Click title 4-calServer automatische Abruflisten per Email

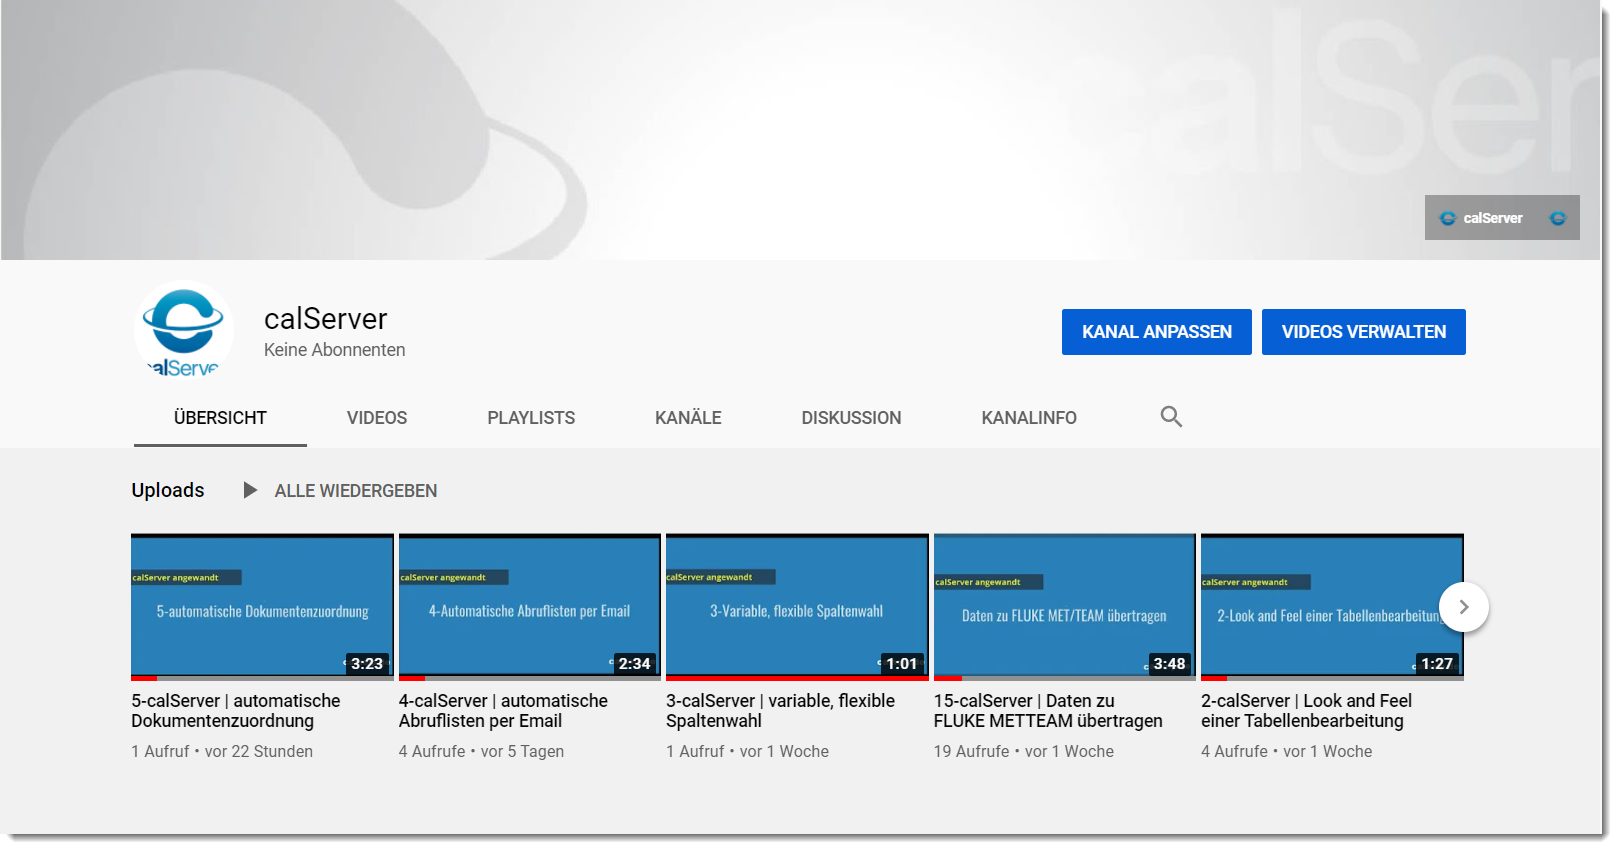[503, 711]
